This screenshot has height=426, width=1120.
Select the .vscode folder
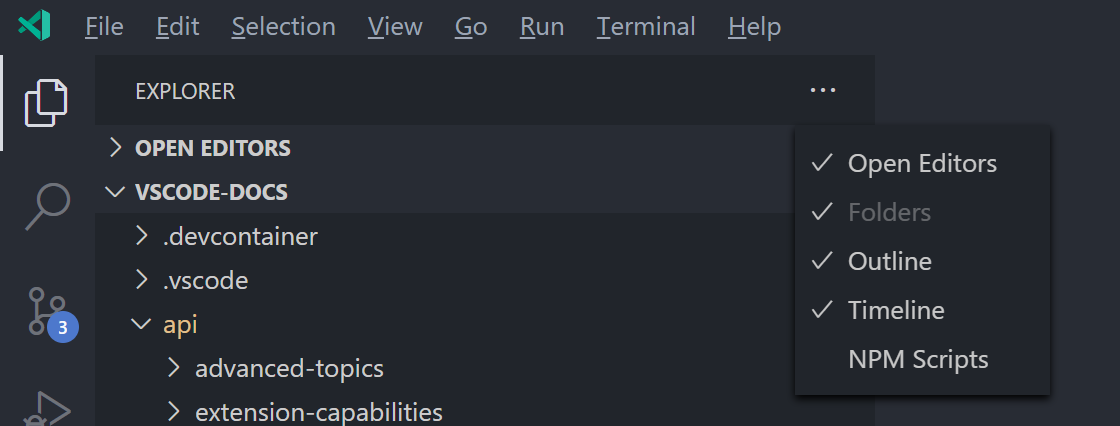pyautogui.click(x=205, y=281)
